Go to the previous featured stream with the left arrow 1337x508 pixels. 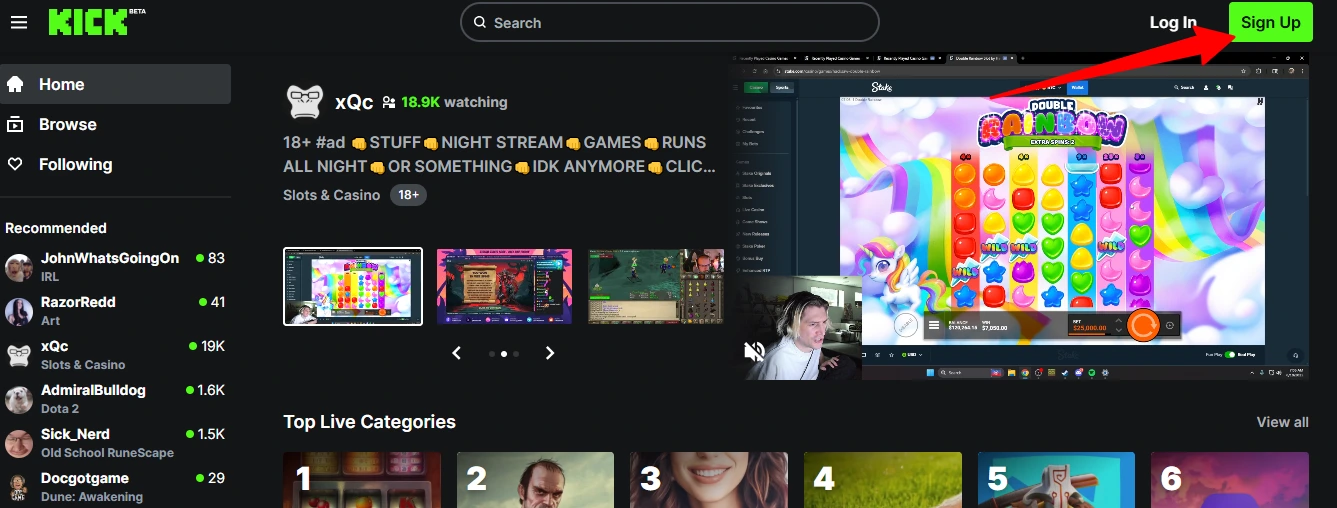(457, 353)
